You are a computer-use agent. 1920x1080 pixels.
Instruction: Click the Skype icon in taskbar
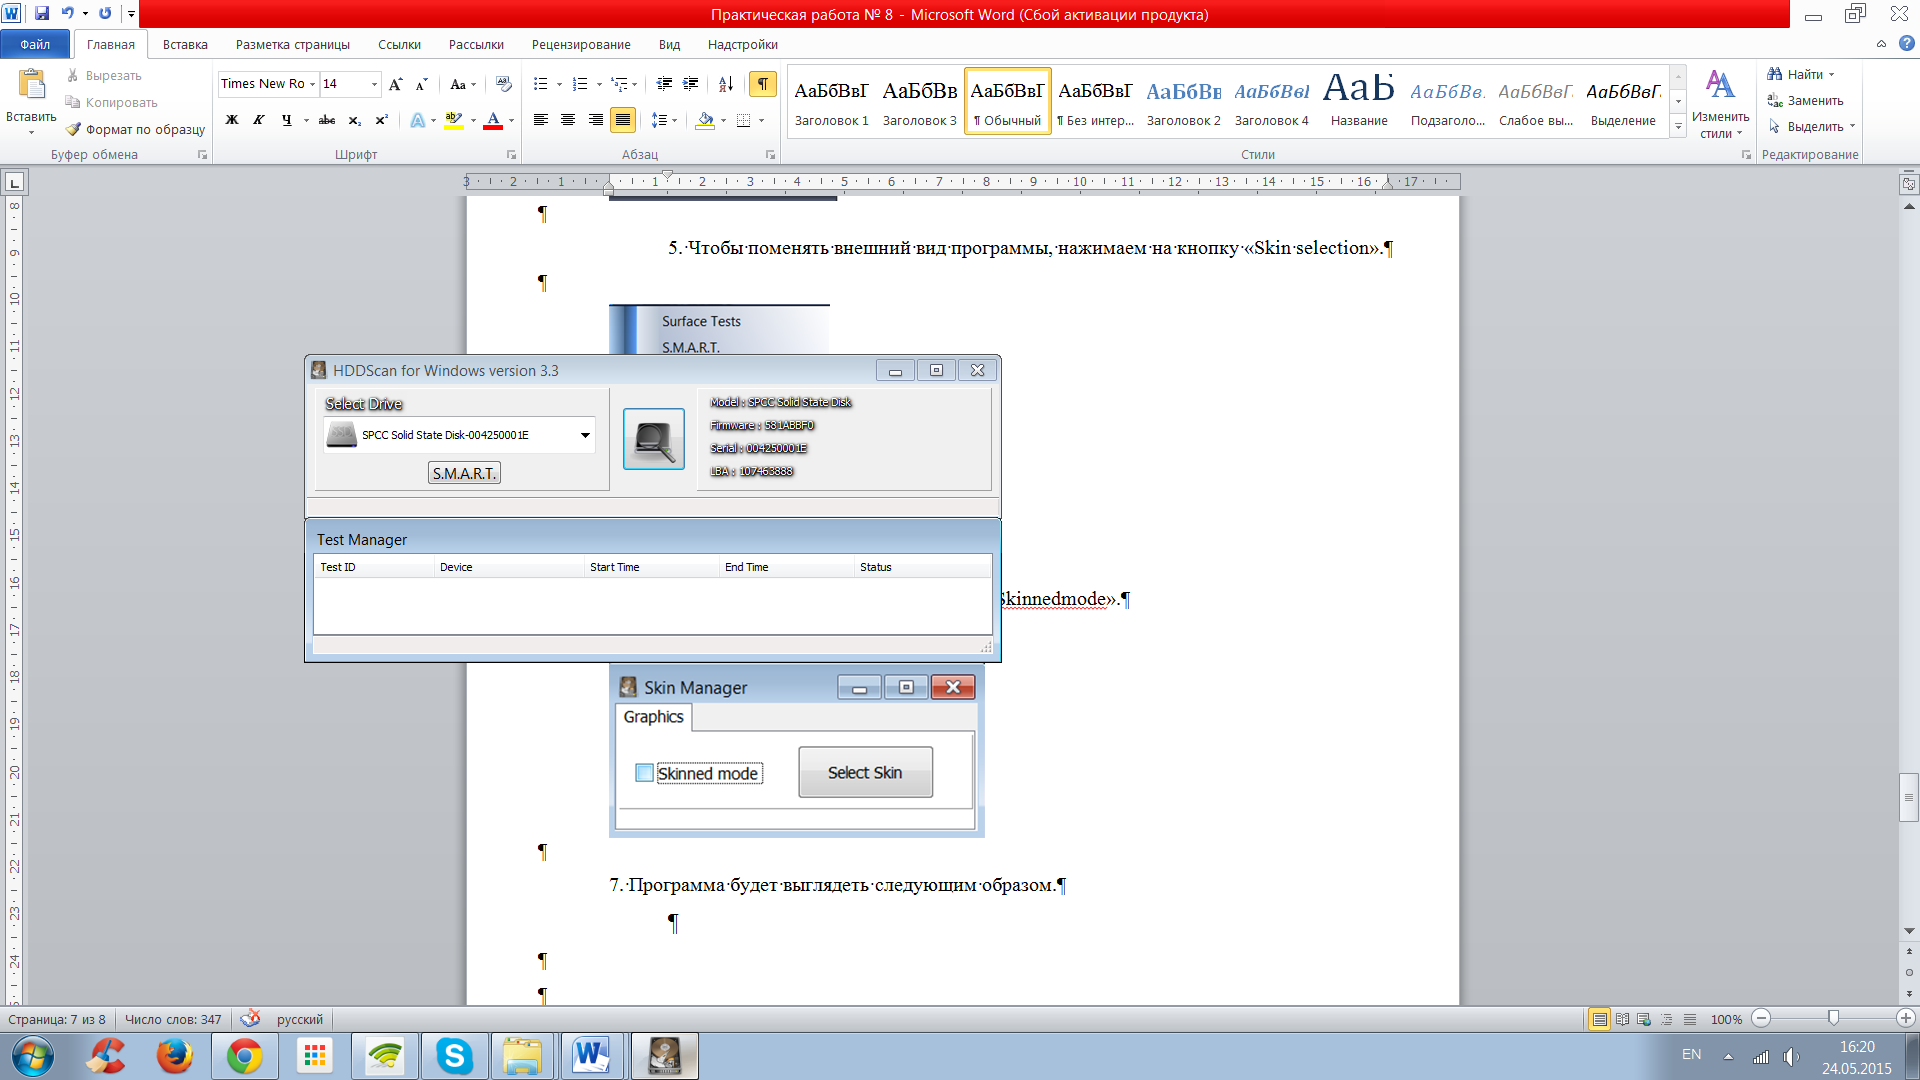pos(454,1056)
